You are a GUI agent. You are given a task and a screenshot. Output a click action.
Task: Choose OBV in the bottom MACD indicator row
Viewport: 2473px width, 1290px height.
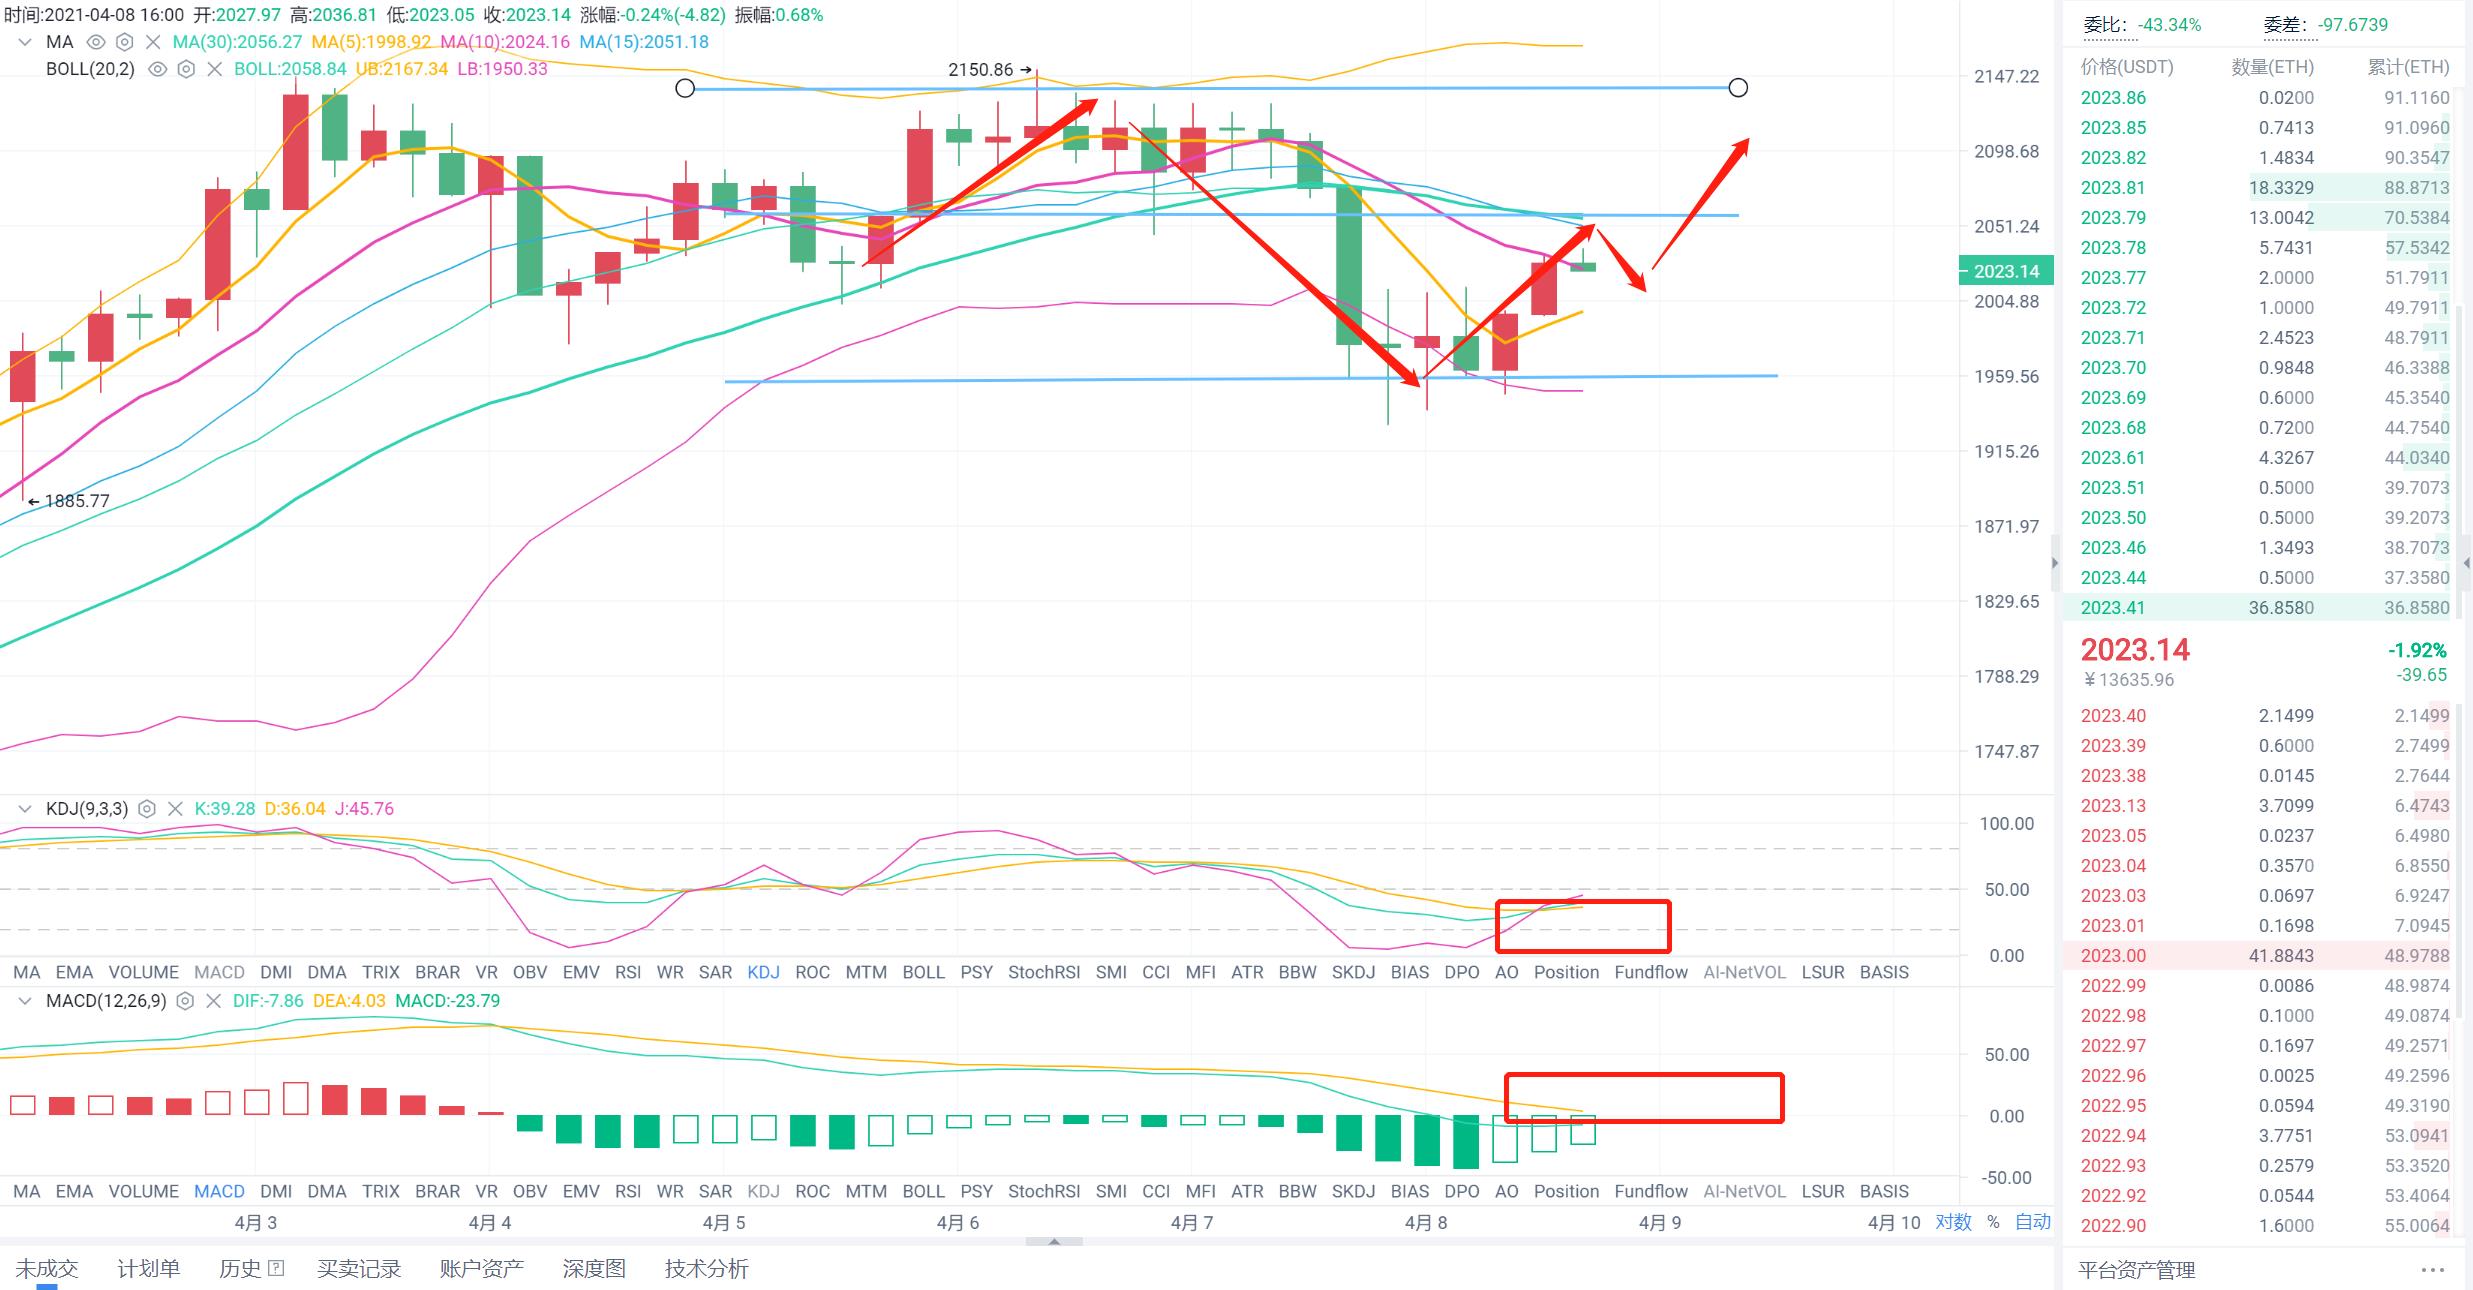click(x=530, y=1191)
